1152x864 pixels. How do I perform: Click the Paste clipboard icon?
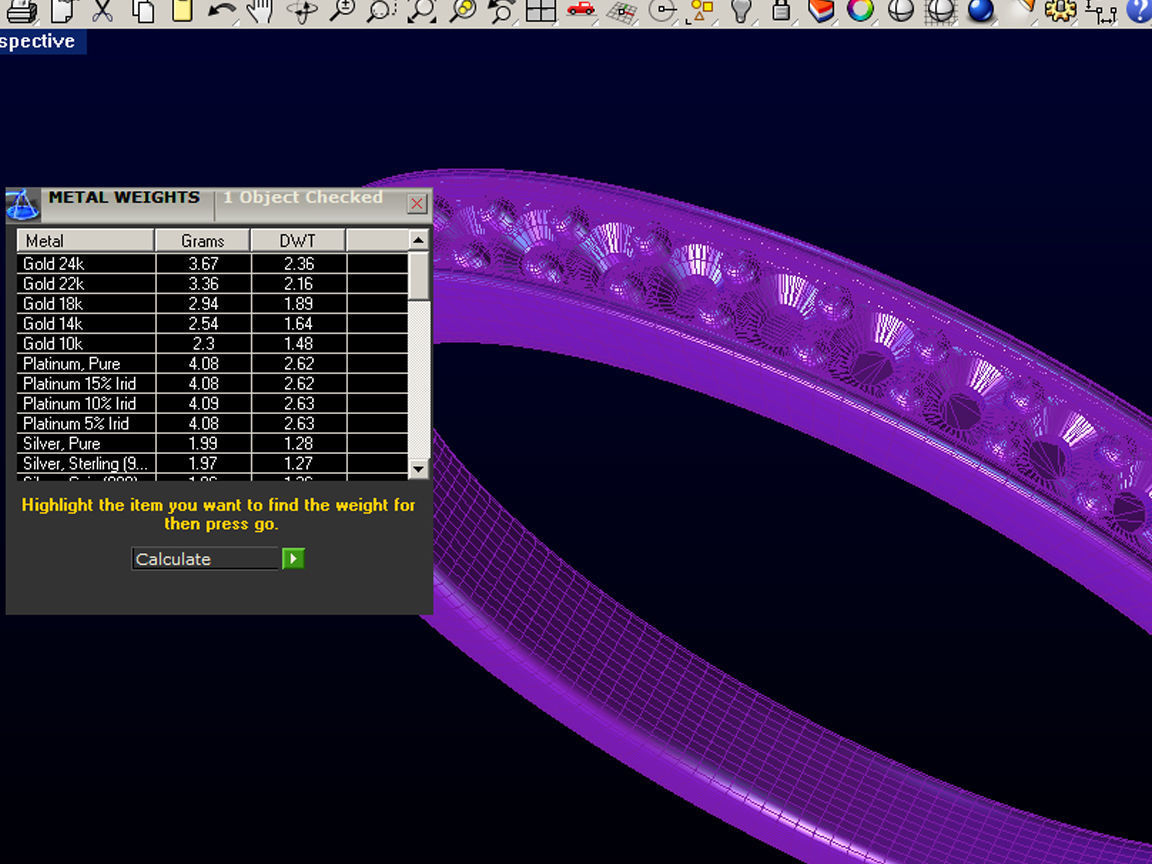point(182,10)
